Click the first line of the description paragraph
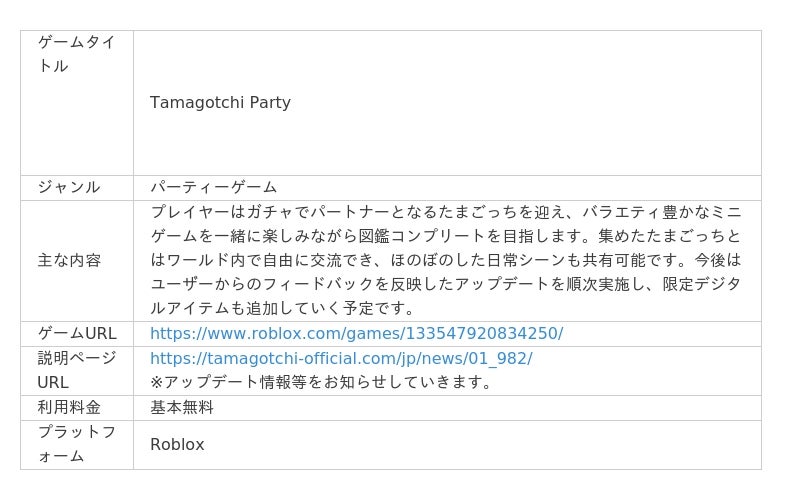The width and height of the screenshot is (800, 500). tap(445, 212)
